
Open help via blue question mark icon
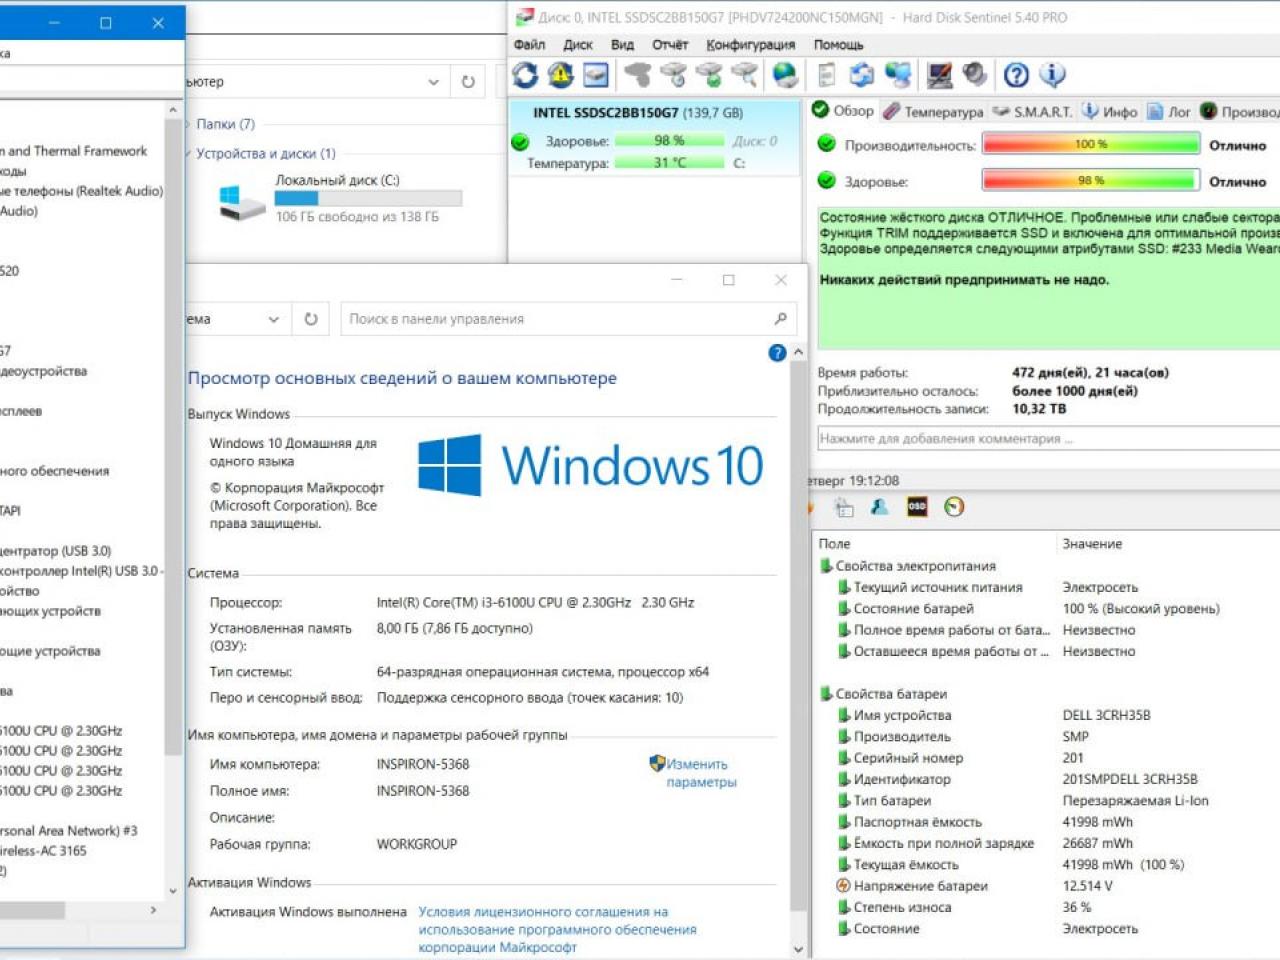(1016, 75)
